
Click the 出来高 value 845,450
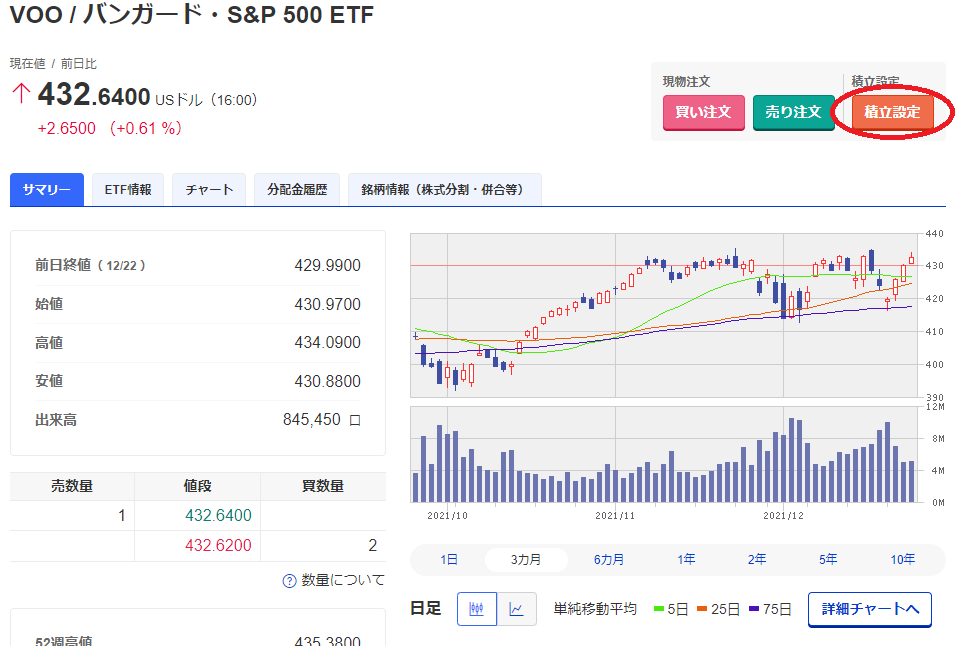pyautogui.click(x=312, y=420)
